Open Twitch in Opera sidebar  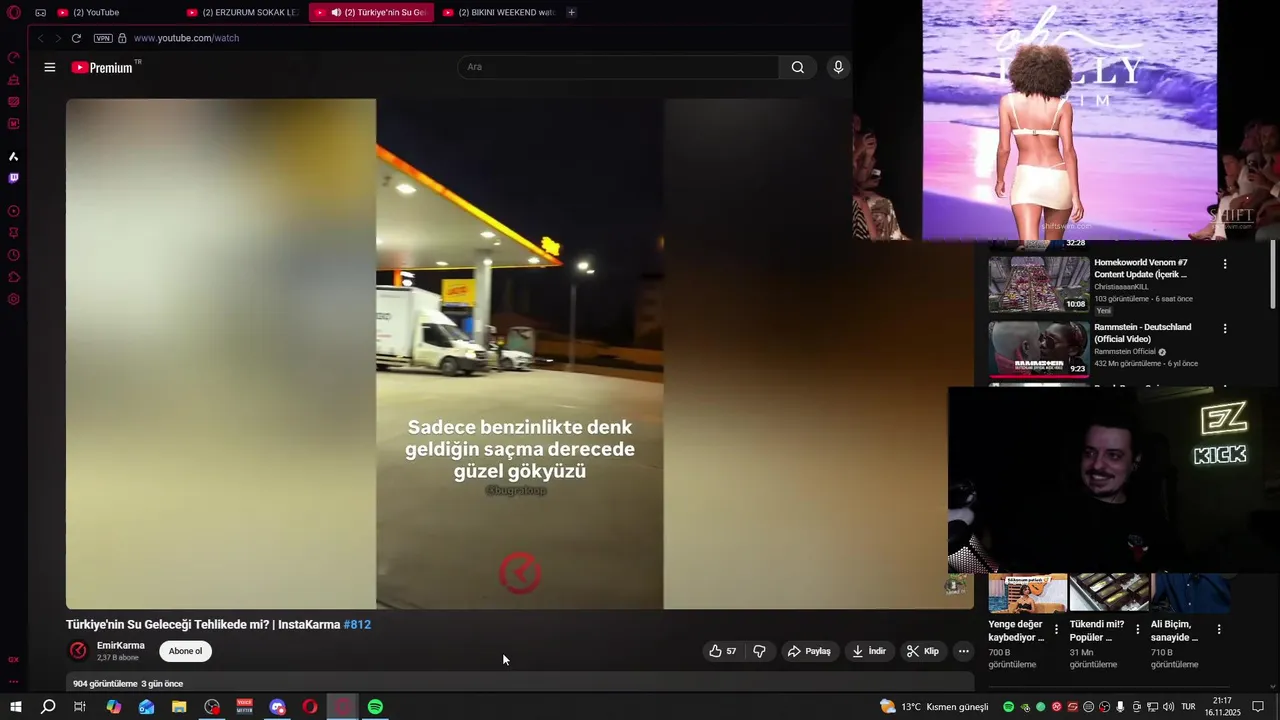coord(14,178)
